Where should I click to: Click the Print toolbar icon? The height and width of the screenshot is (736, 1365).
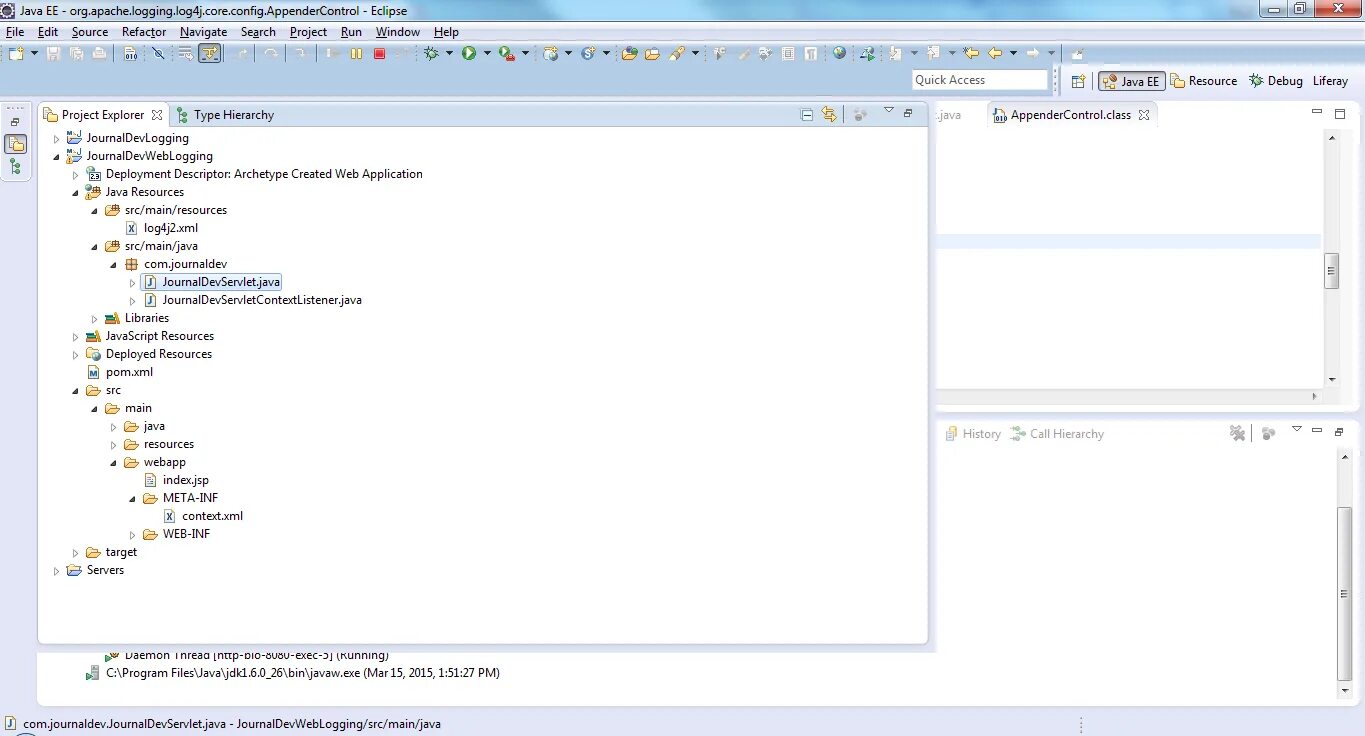tap(99, 53)
